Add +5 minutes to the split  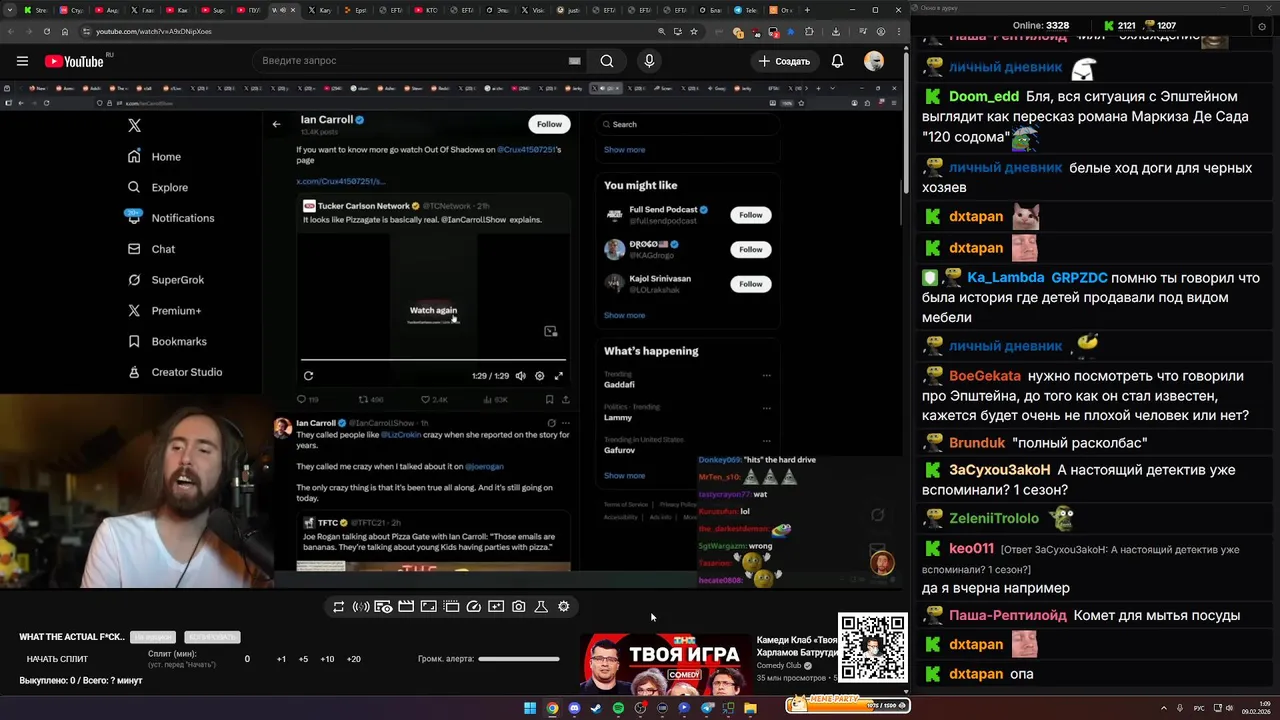point(303,659)
